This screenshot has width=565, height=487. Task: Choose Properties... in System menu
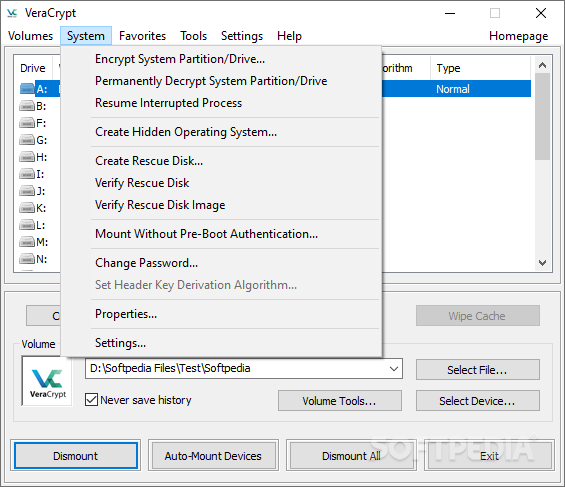pyautogui.click(x=221, y=314)
